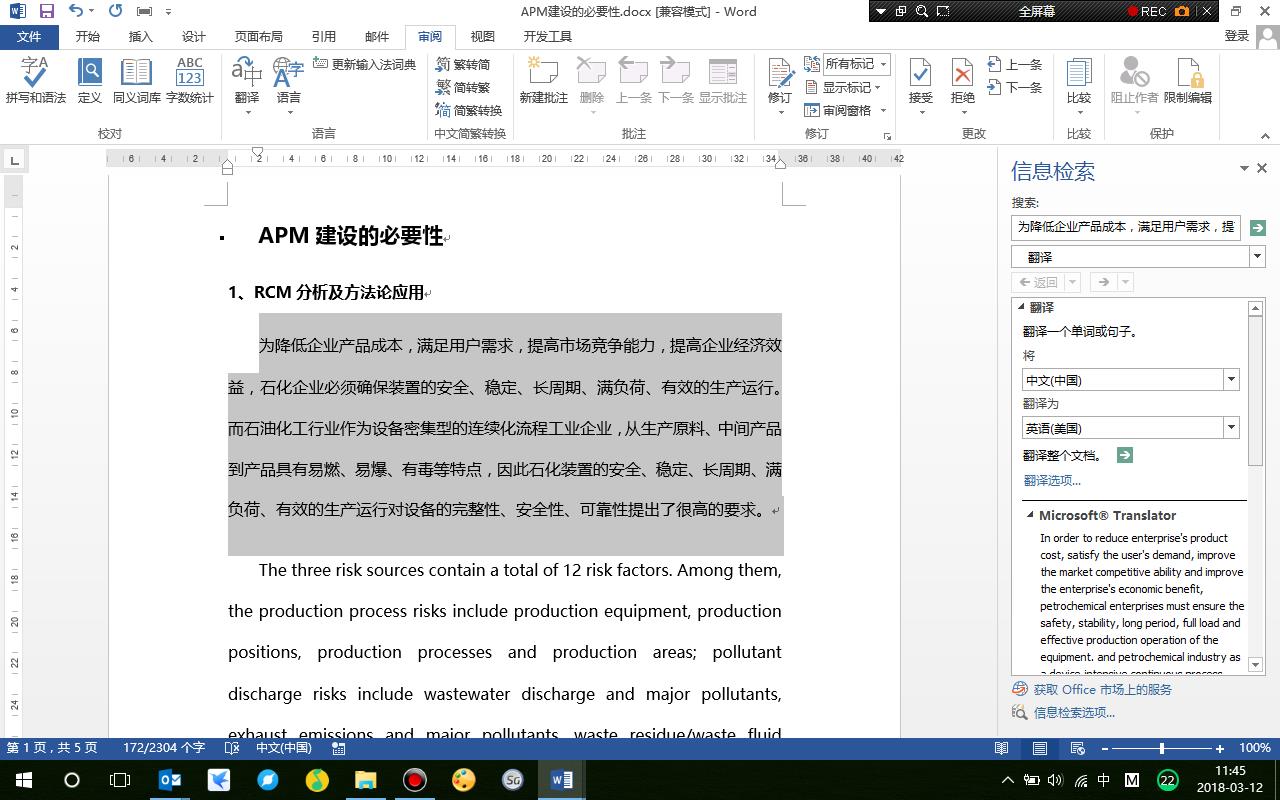1280x800 pixels.
Task: Click the Undo arrow icon
Action: [x=76, y=11]
